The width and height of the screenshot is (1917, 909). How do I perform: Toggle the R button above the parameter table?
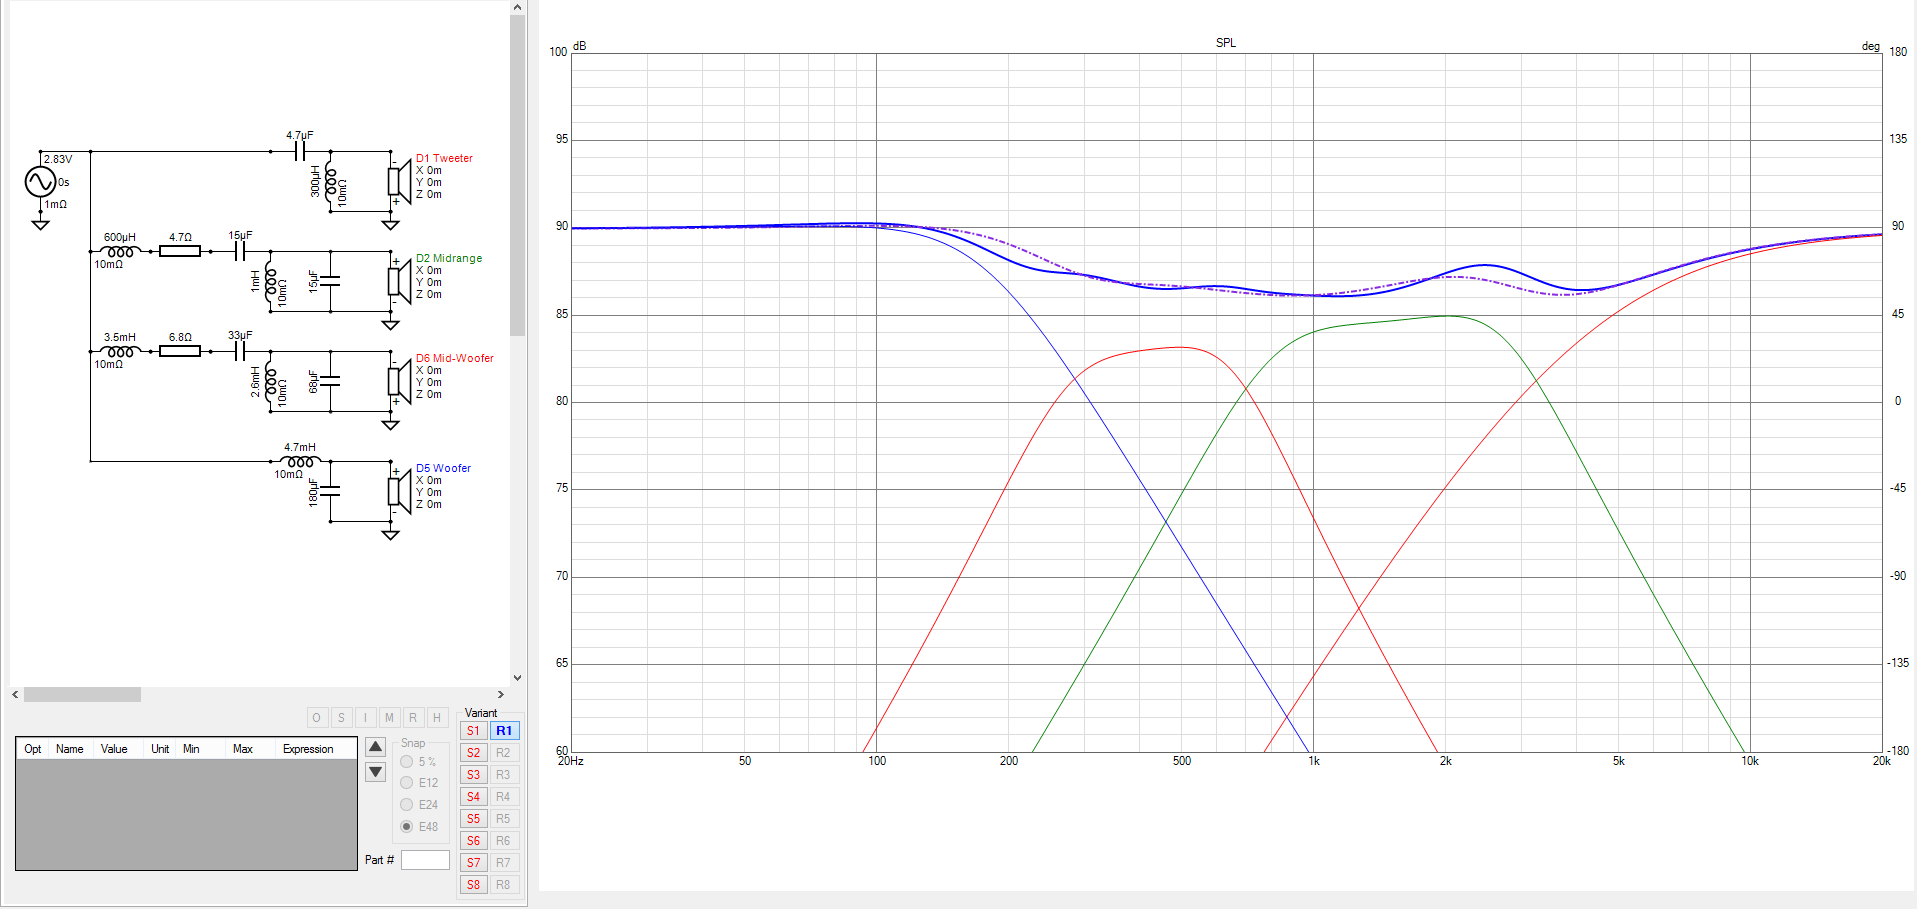(413, 718)
